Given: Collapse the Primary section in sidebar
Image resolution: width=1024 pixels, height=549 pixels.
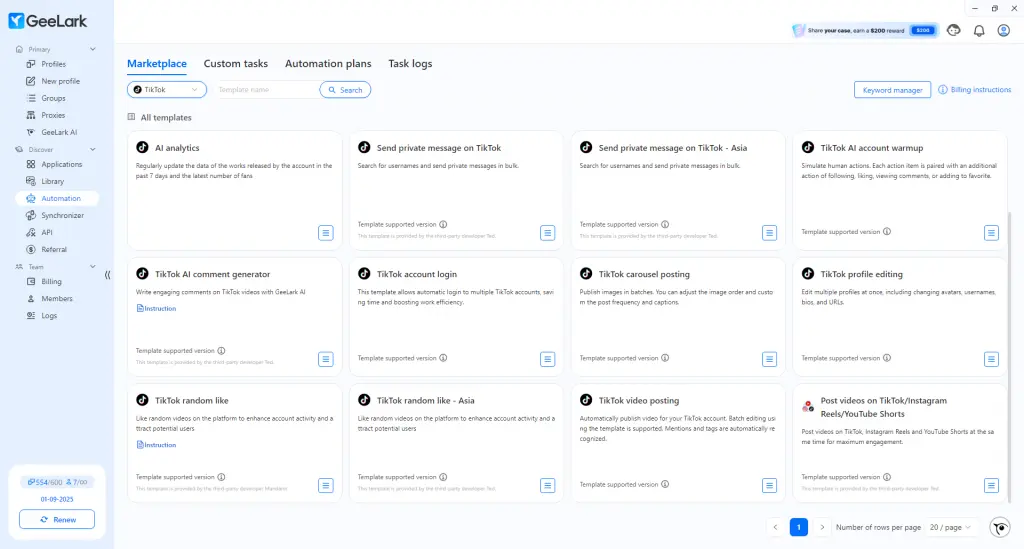Looking at the screenshot, I should (93, 49).
